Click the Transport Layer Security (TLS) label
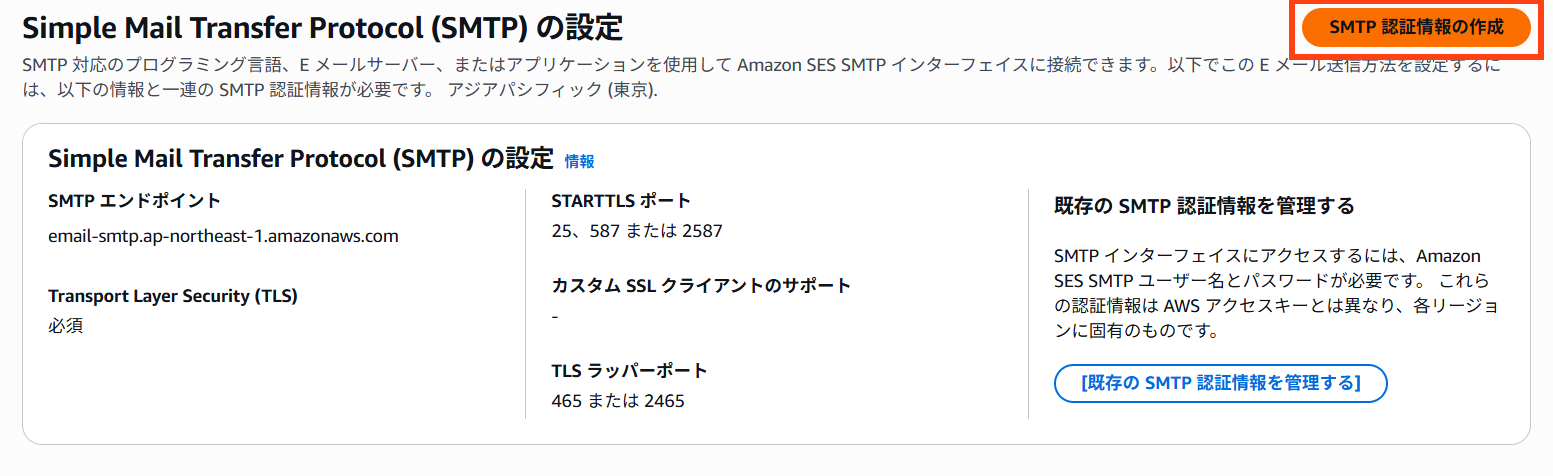Screen dimensions: 1553x476 click(172, 296)
